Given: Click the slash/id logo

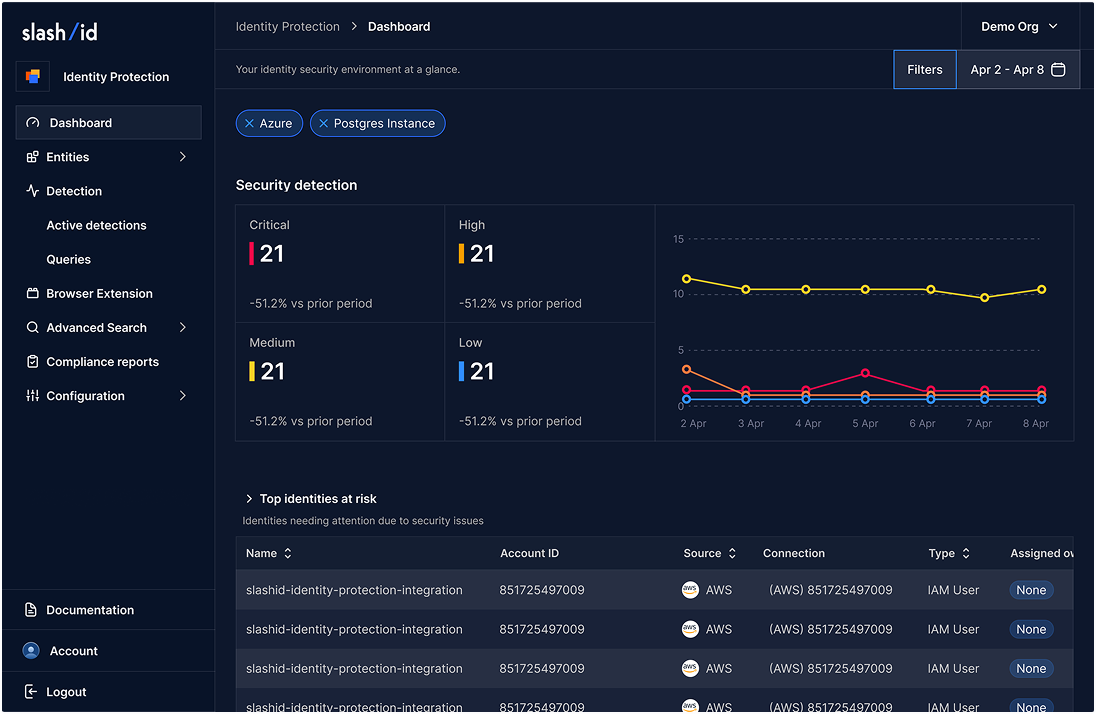Looking at the screenshot, I should click(60, 32).
